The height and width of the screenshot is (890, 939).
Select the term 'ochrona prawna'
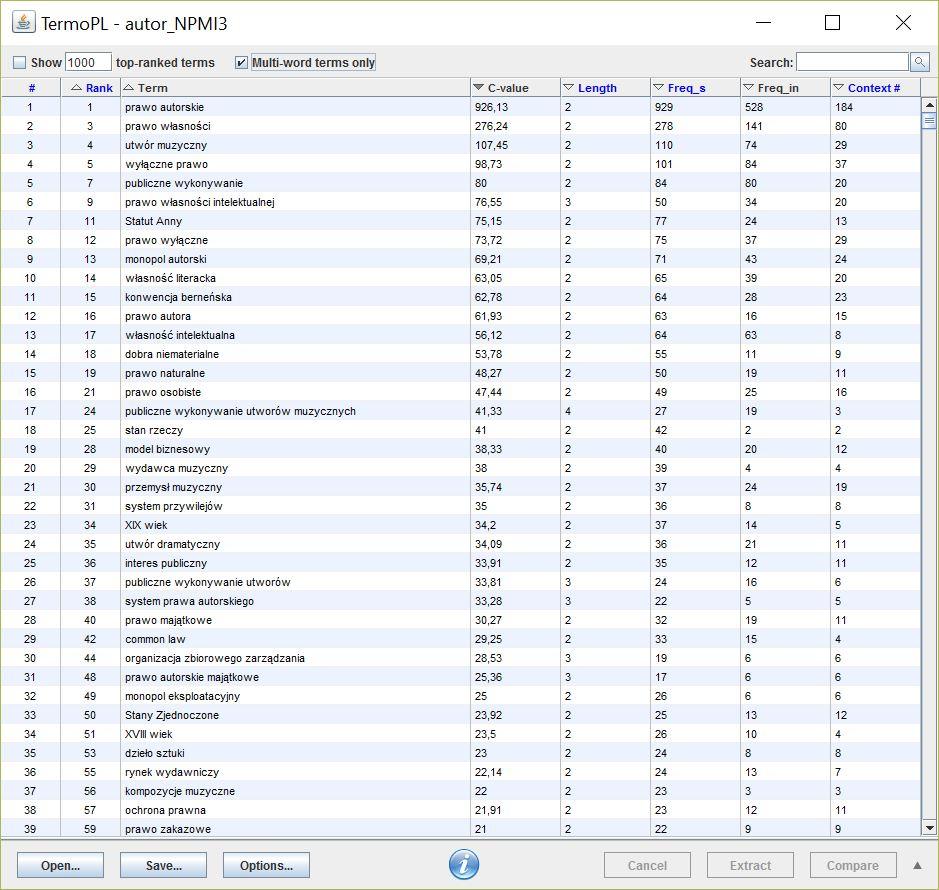coord(165,810)
